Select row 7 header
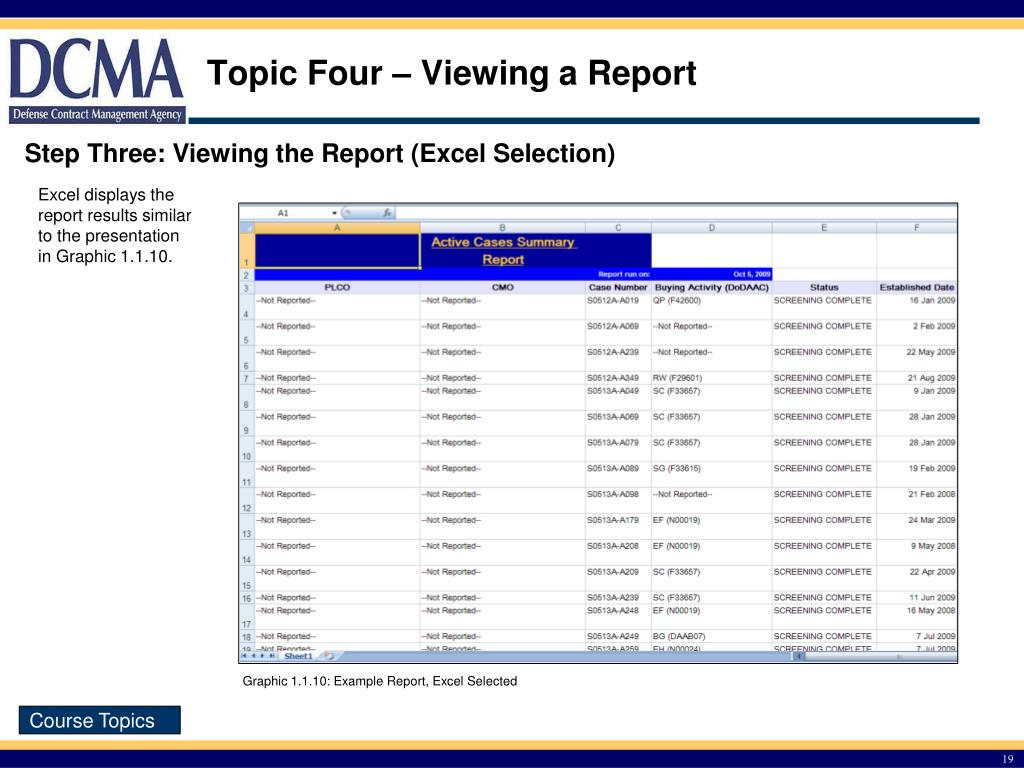 247,378
